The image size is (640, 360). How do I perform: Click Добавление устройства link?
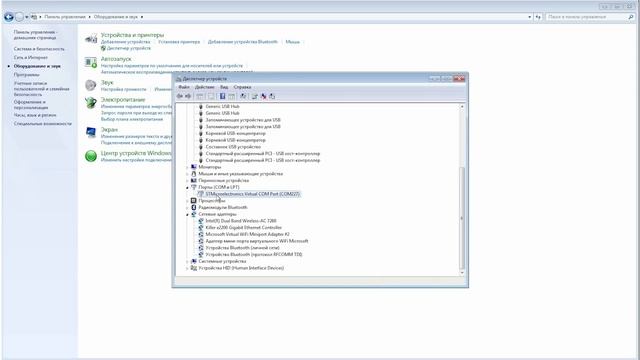point(125,42)
